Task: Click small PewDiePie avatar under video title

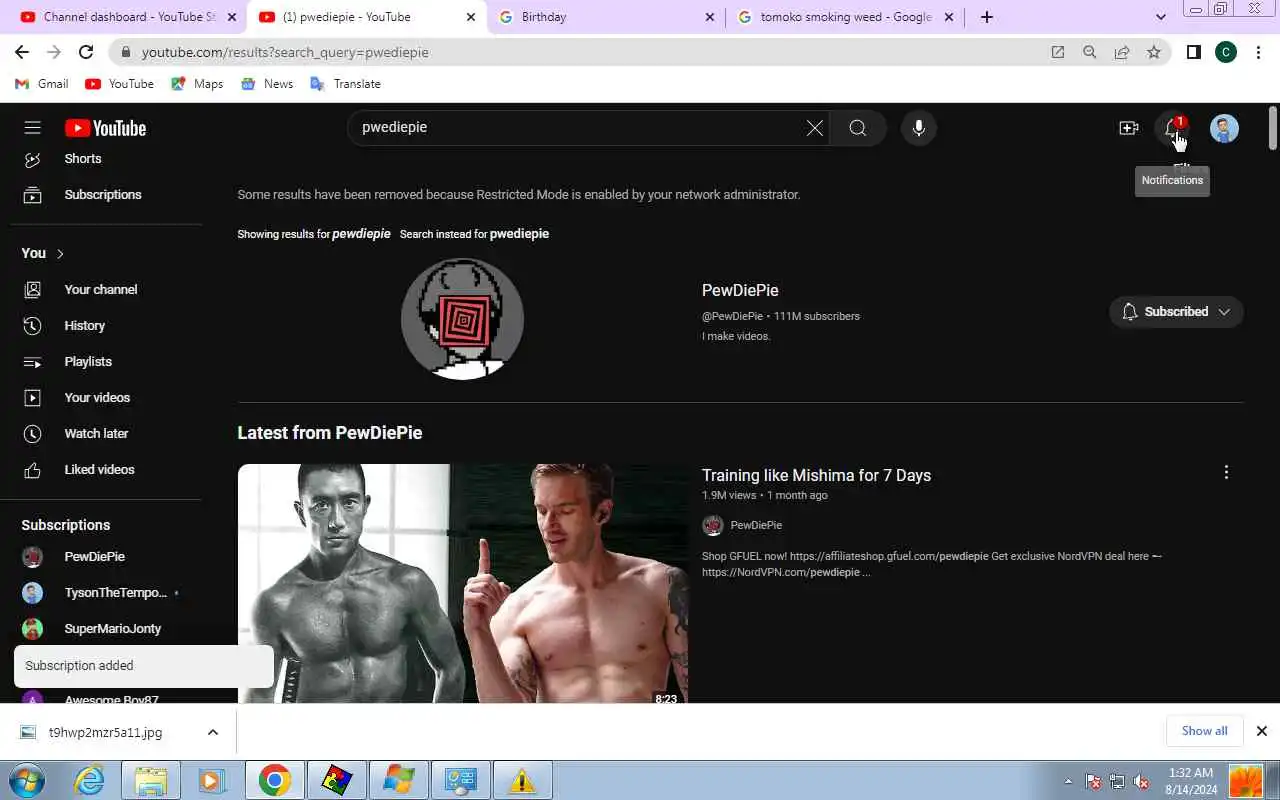Action: click(713, 526)
